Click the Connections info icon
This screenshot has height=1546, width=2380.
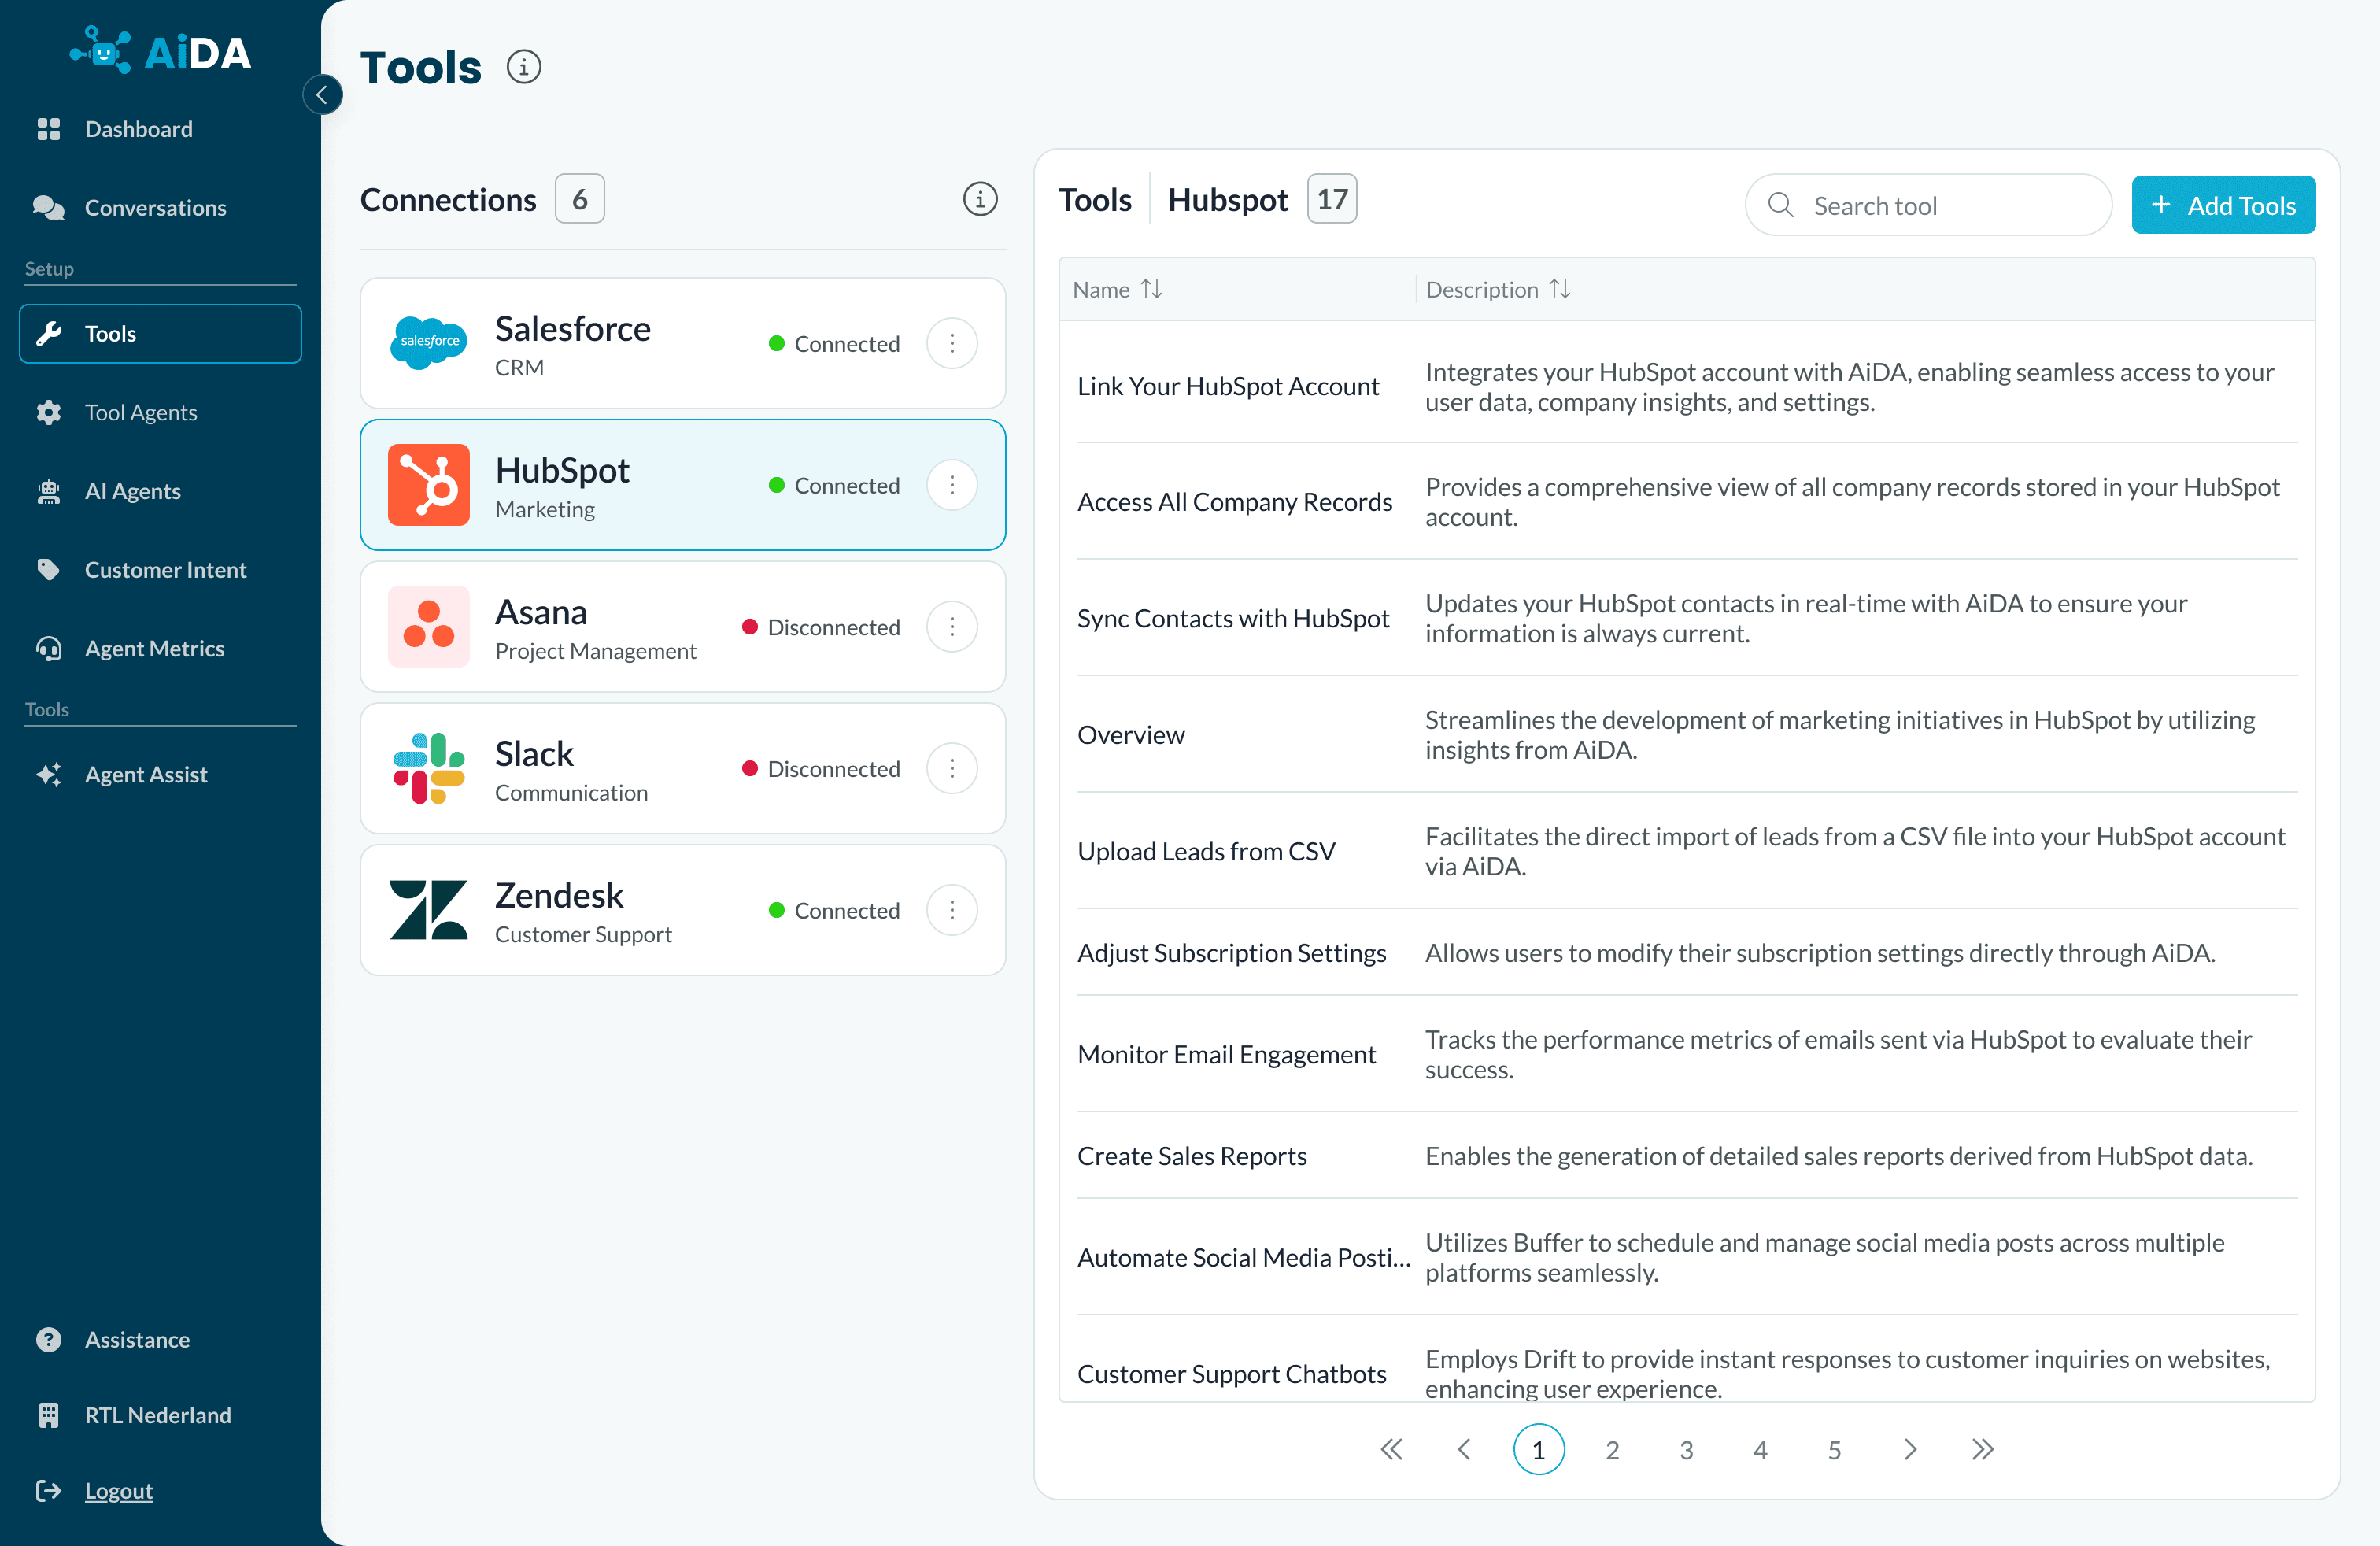pos(979,199)
